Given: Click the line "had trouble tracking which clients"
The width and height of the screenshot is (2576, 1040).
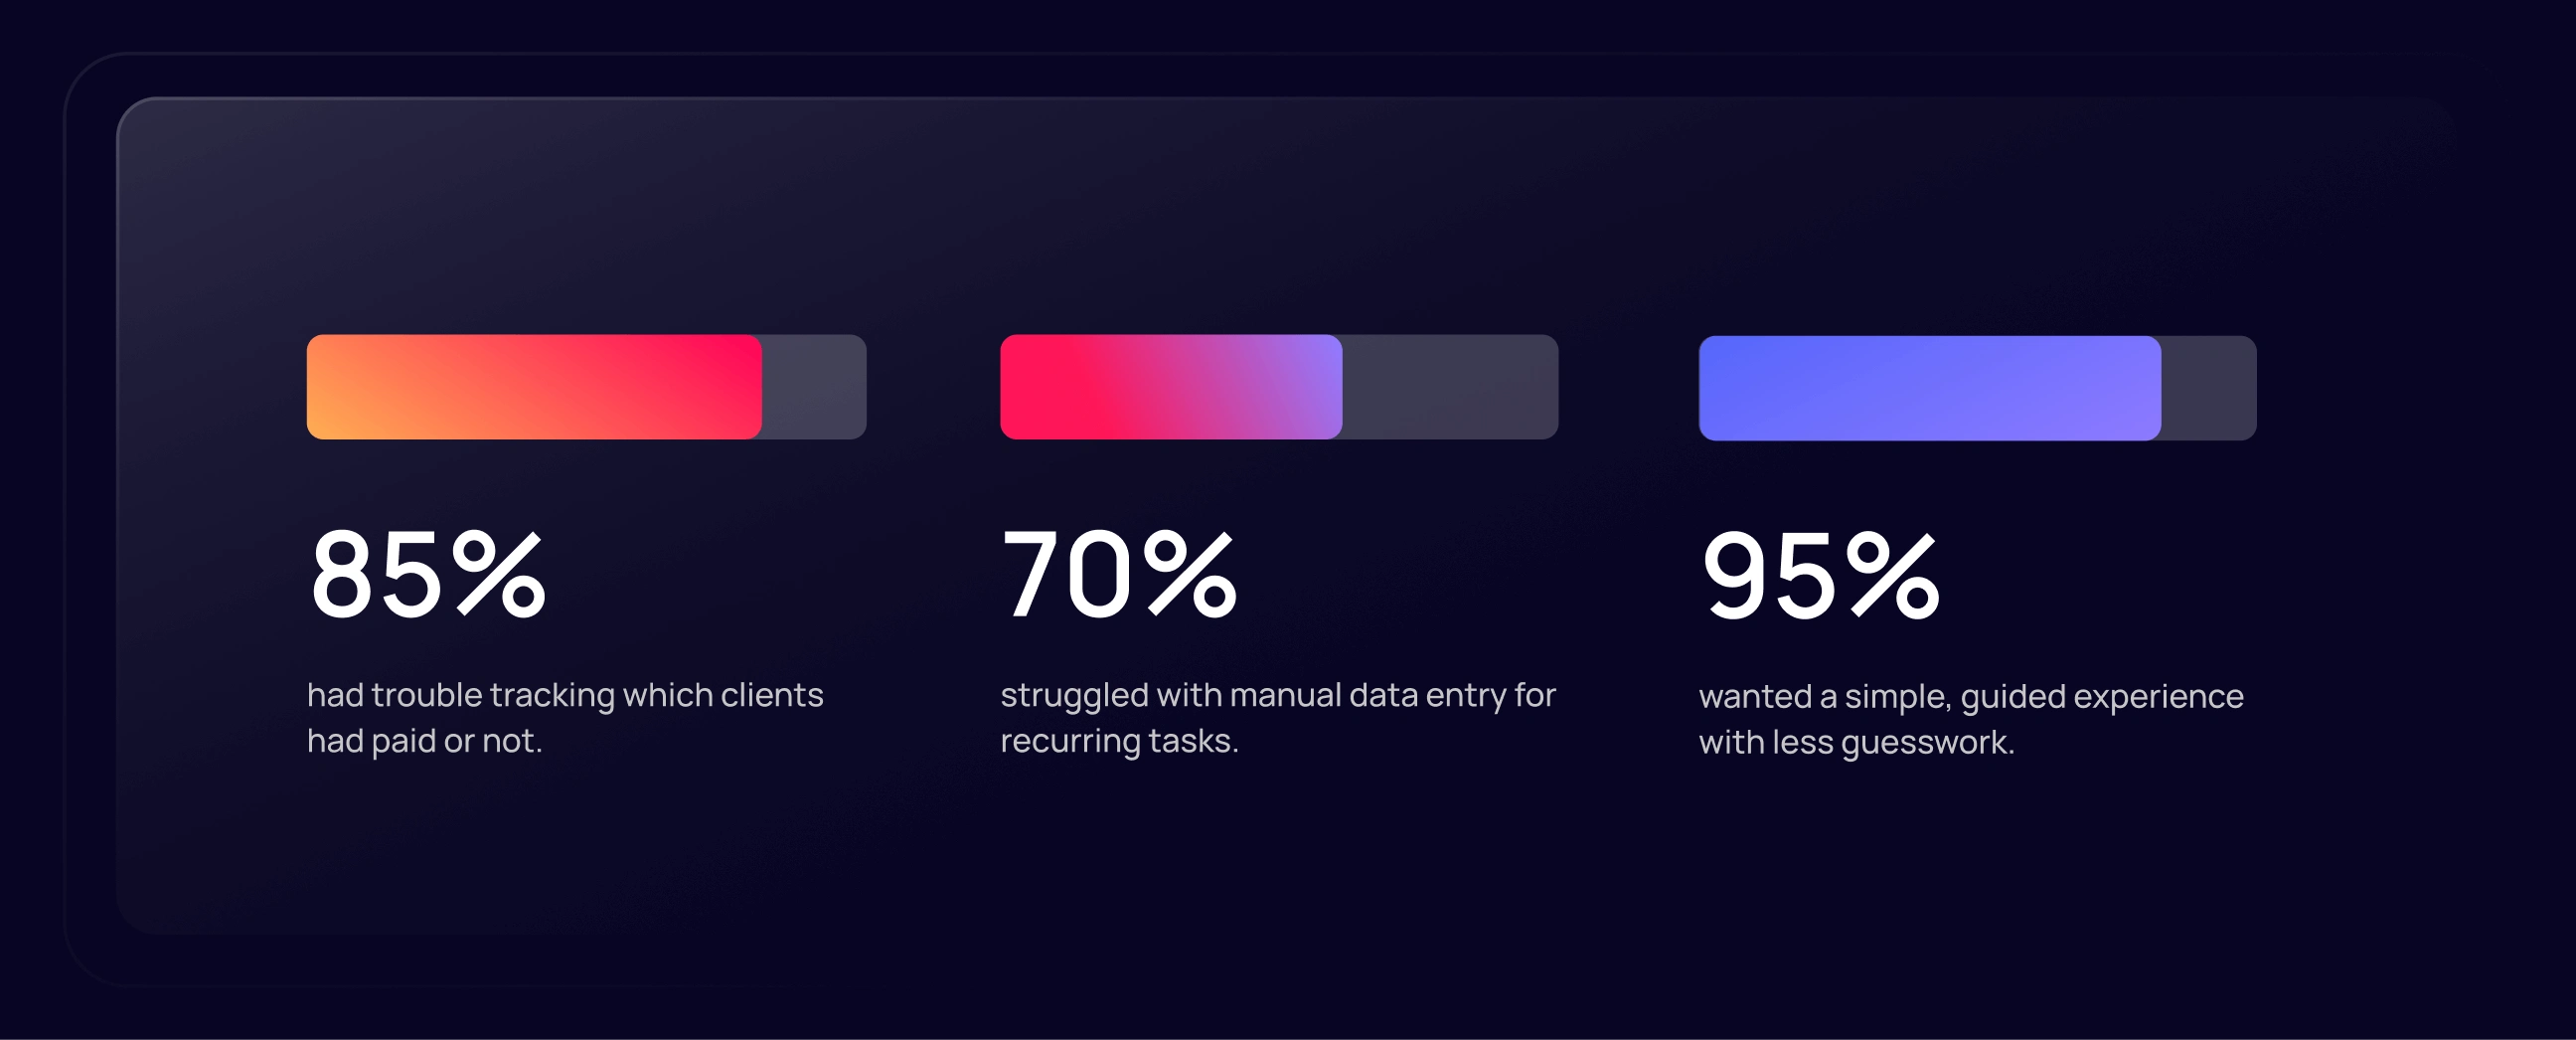Looking at the screenshot, I should point(565,695).
